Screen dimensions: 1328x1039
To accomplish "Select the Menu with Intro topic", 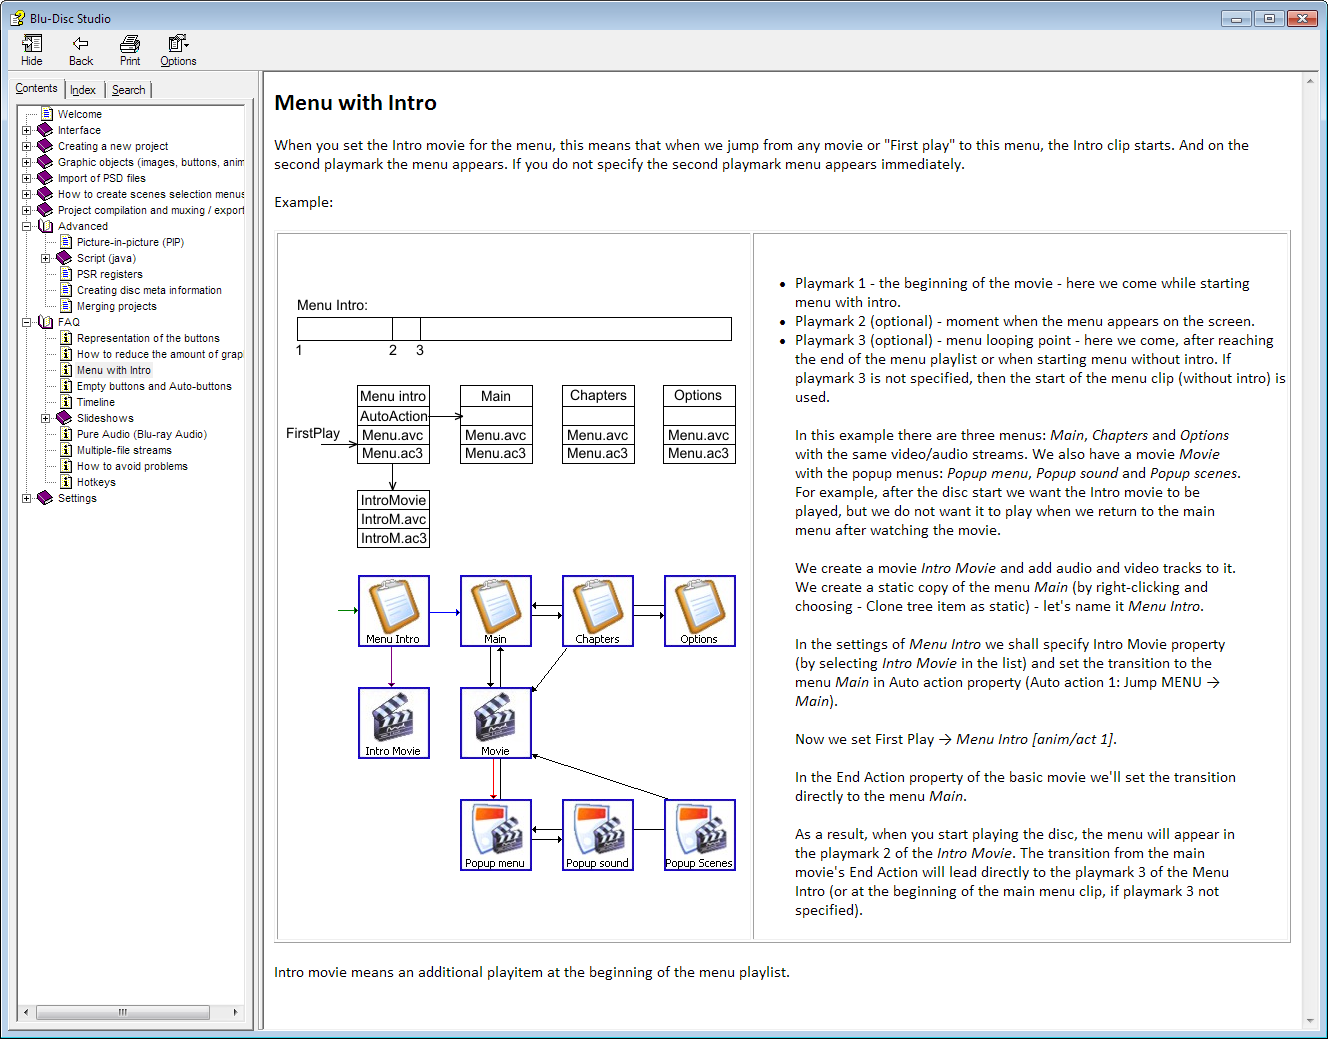I will 114,370.
